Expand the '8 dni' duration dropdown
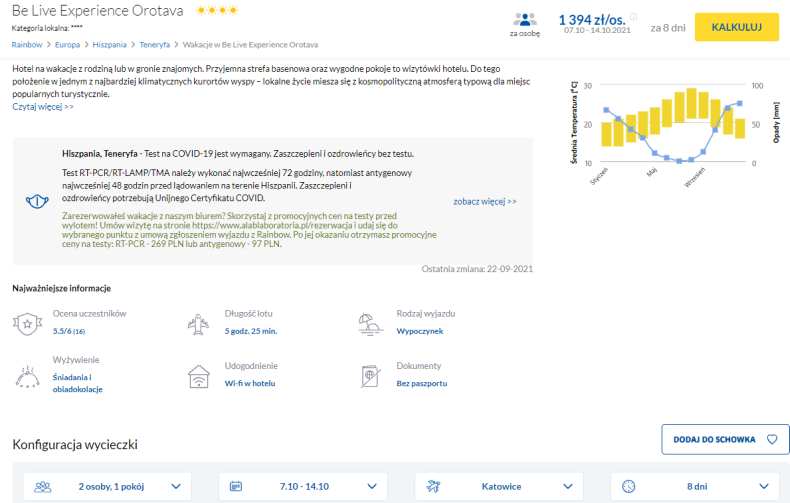This screenshot has height=503, width=790. pyautogui.click(x=695, y=486)
